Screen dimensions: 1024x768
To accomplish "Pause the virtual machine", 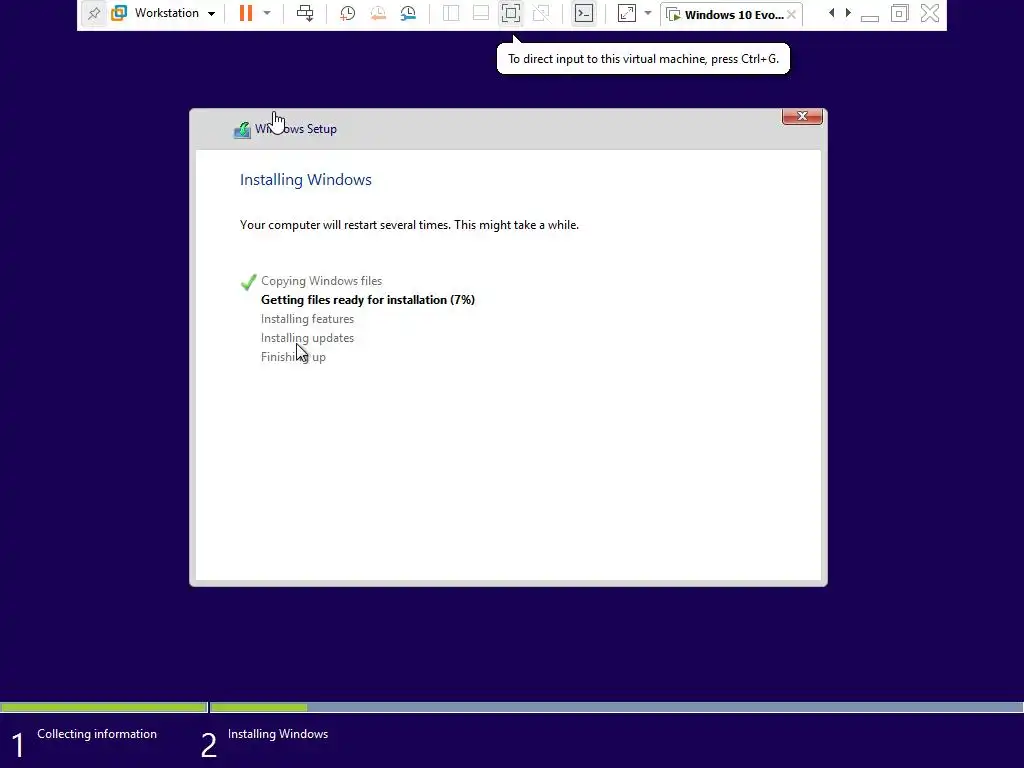I will [246, 13].
